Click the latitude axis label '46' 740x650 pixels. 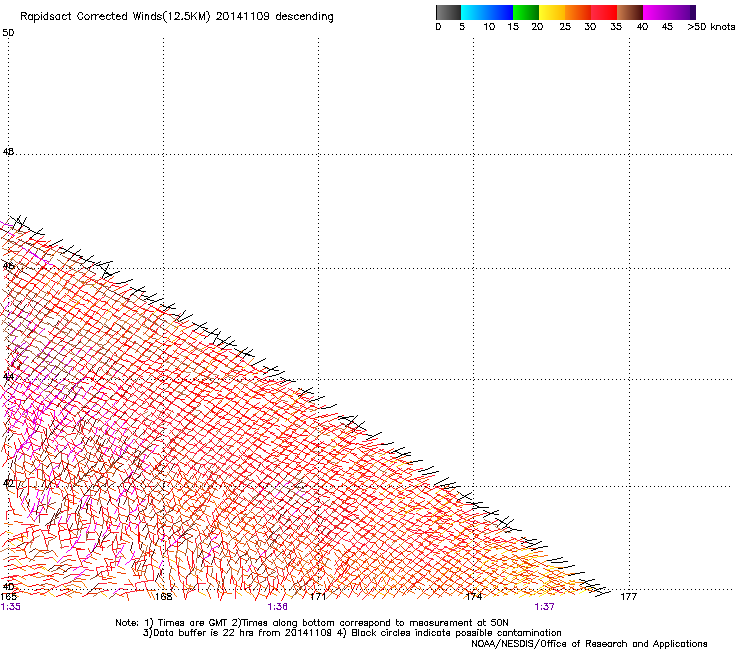pyautogui.click(x=8, y=266)
